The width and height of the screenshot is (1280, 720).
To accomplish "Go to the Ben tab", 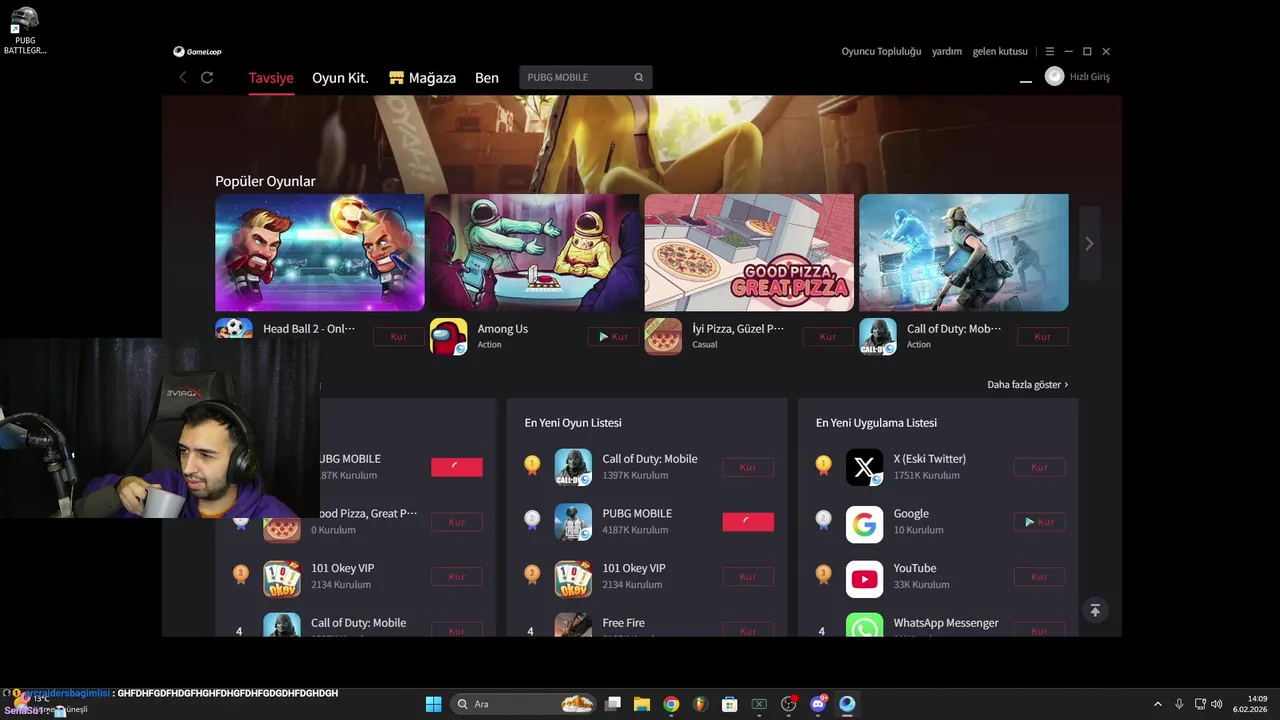I will (x=487, y=78).
